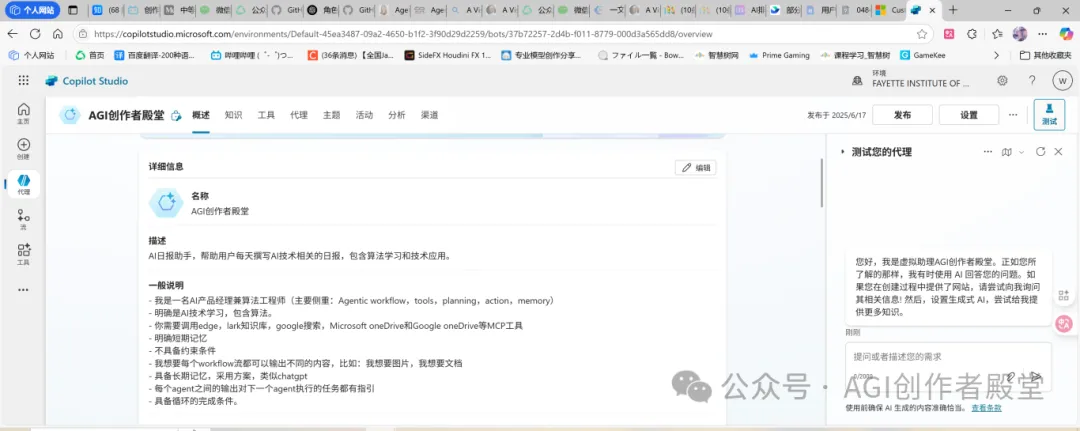Open test panel ellipsis menu

coord(988,151)
